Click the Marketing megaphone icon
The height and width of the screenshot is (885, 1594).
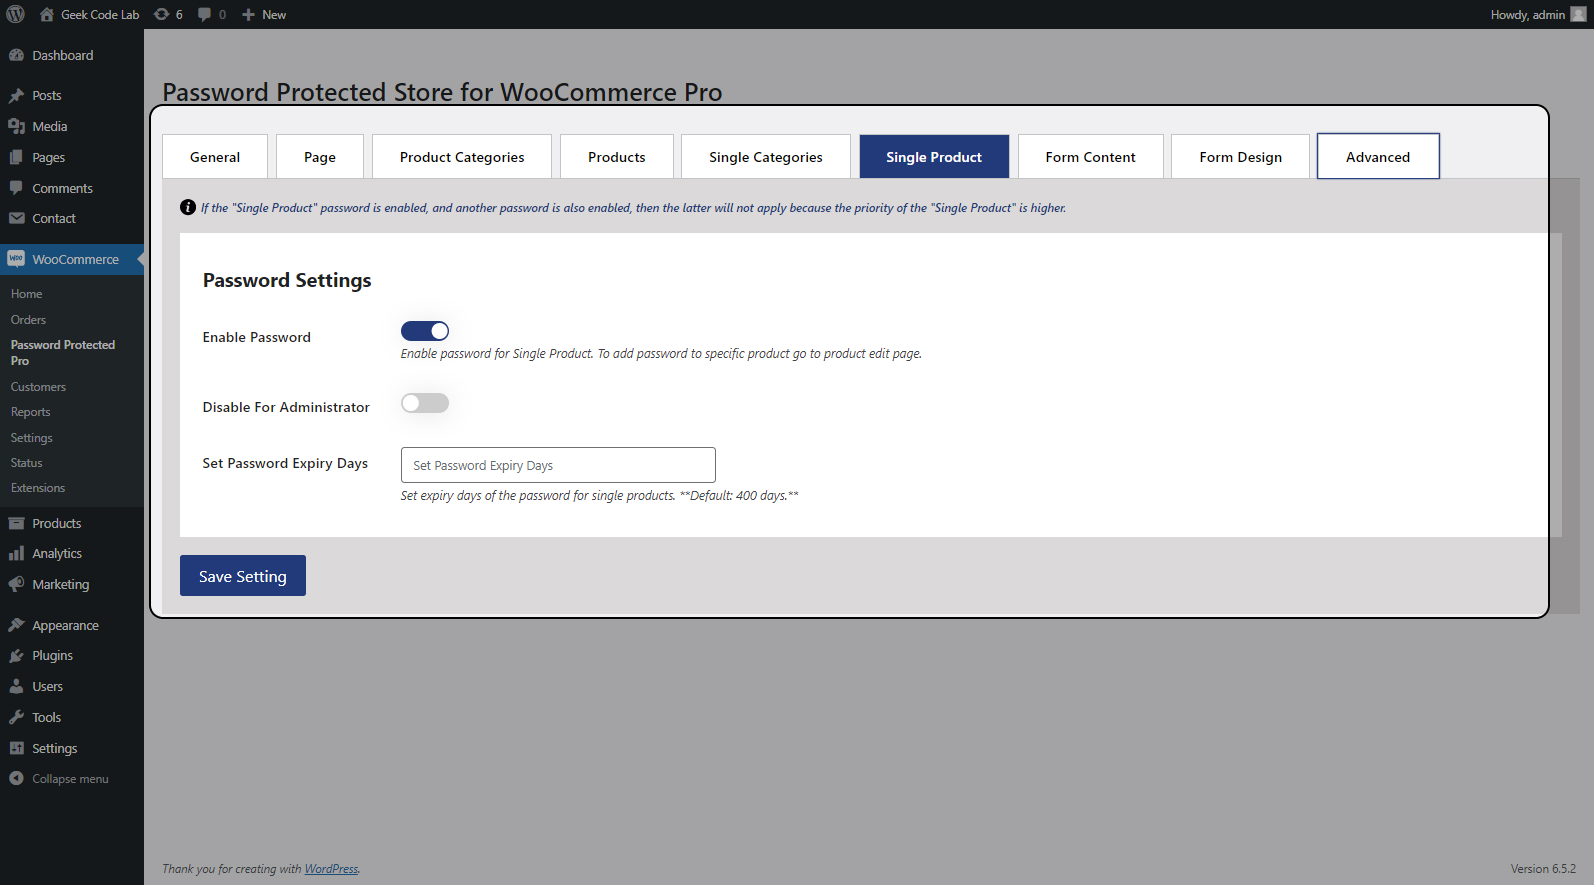pyautogui.click(x=16, y=584)
